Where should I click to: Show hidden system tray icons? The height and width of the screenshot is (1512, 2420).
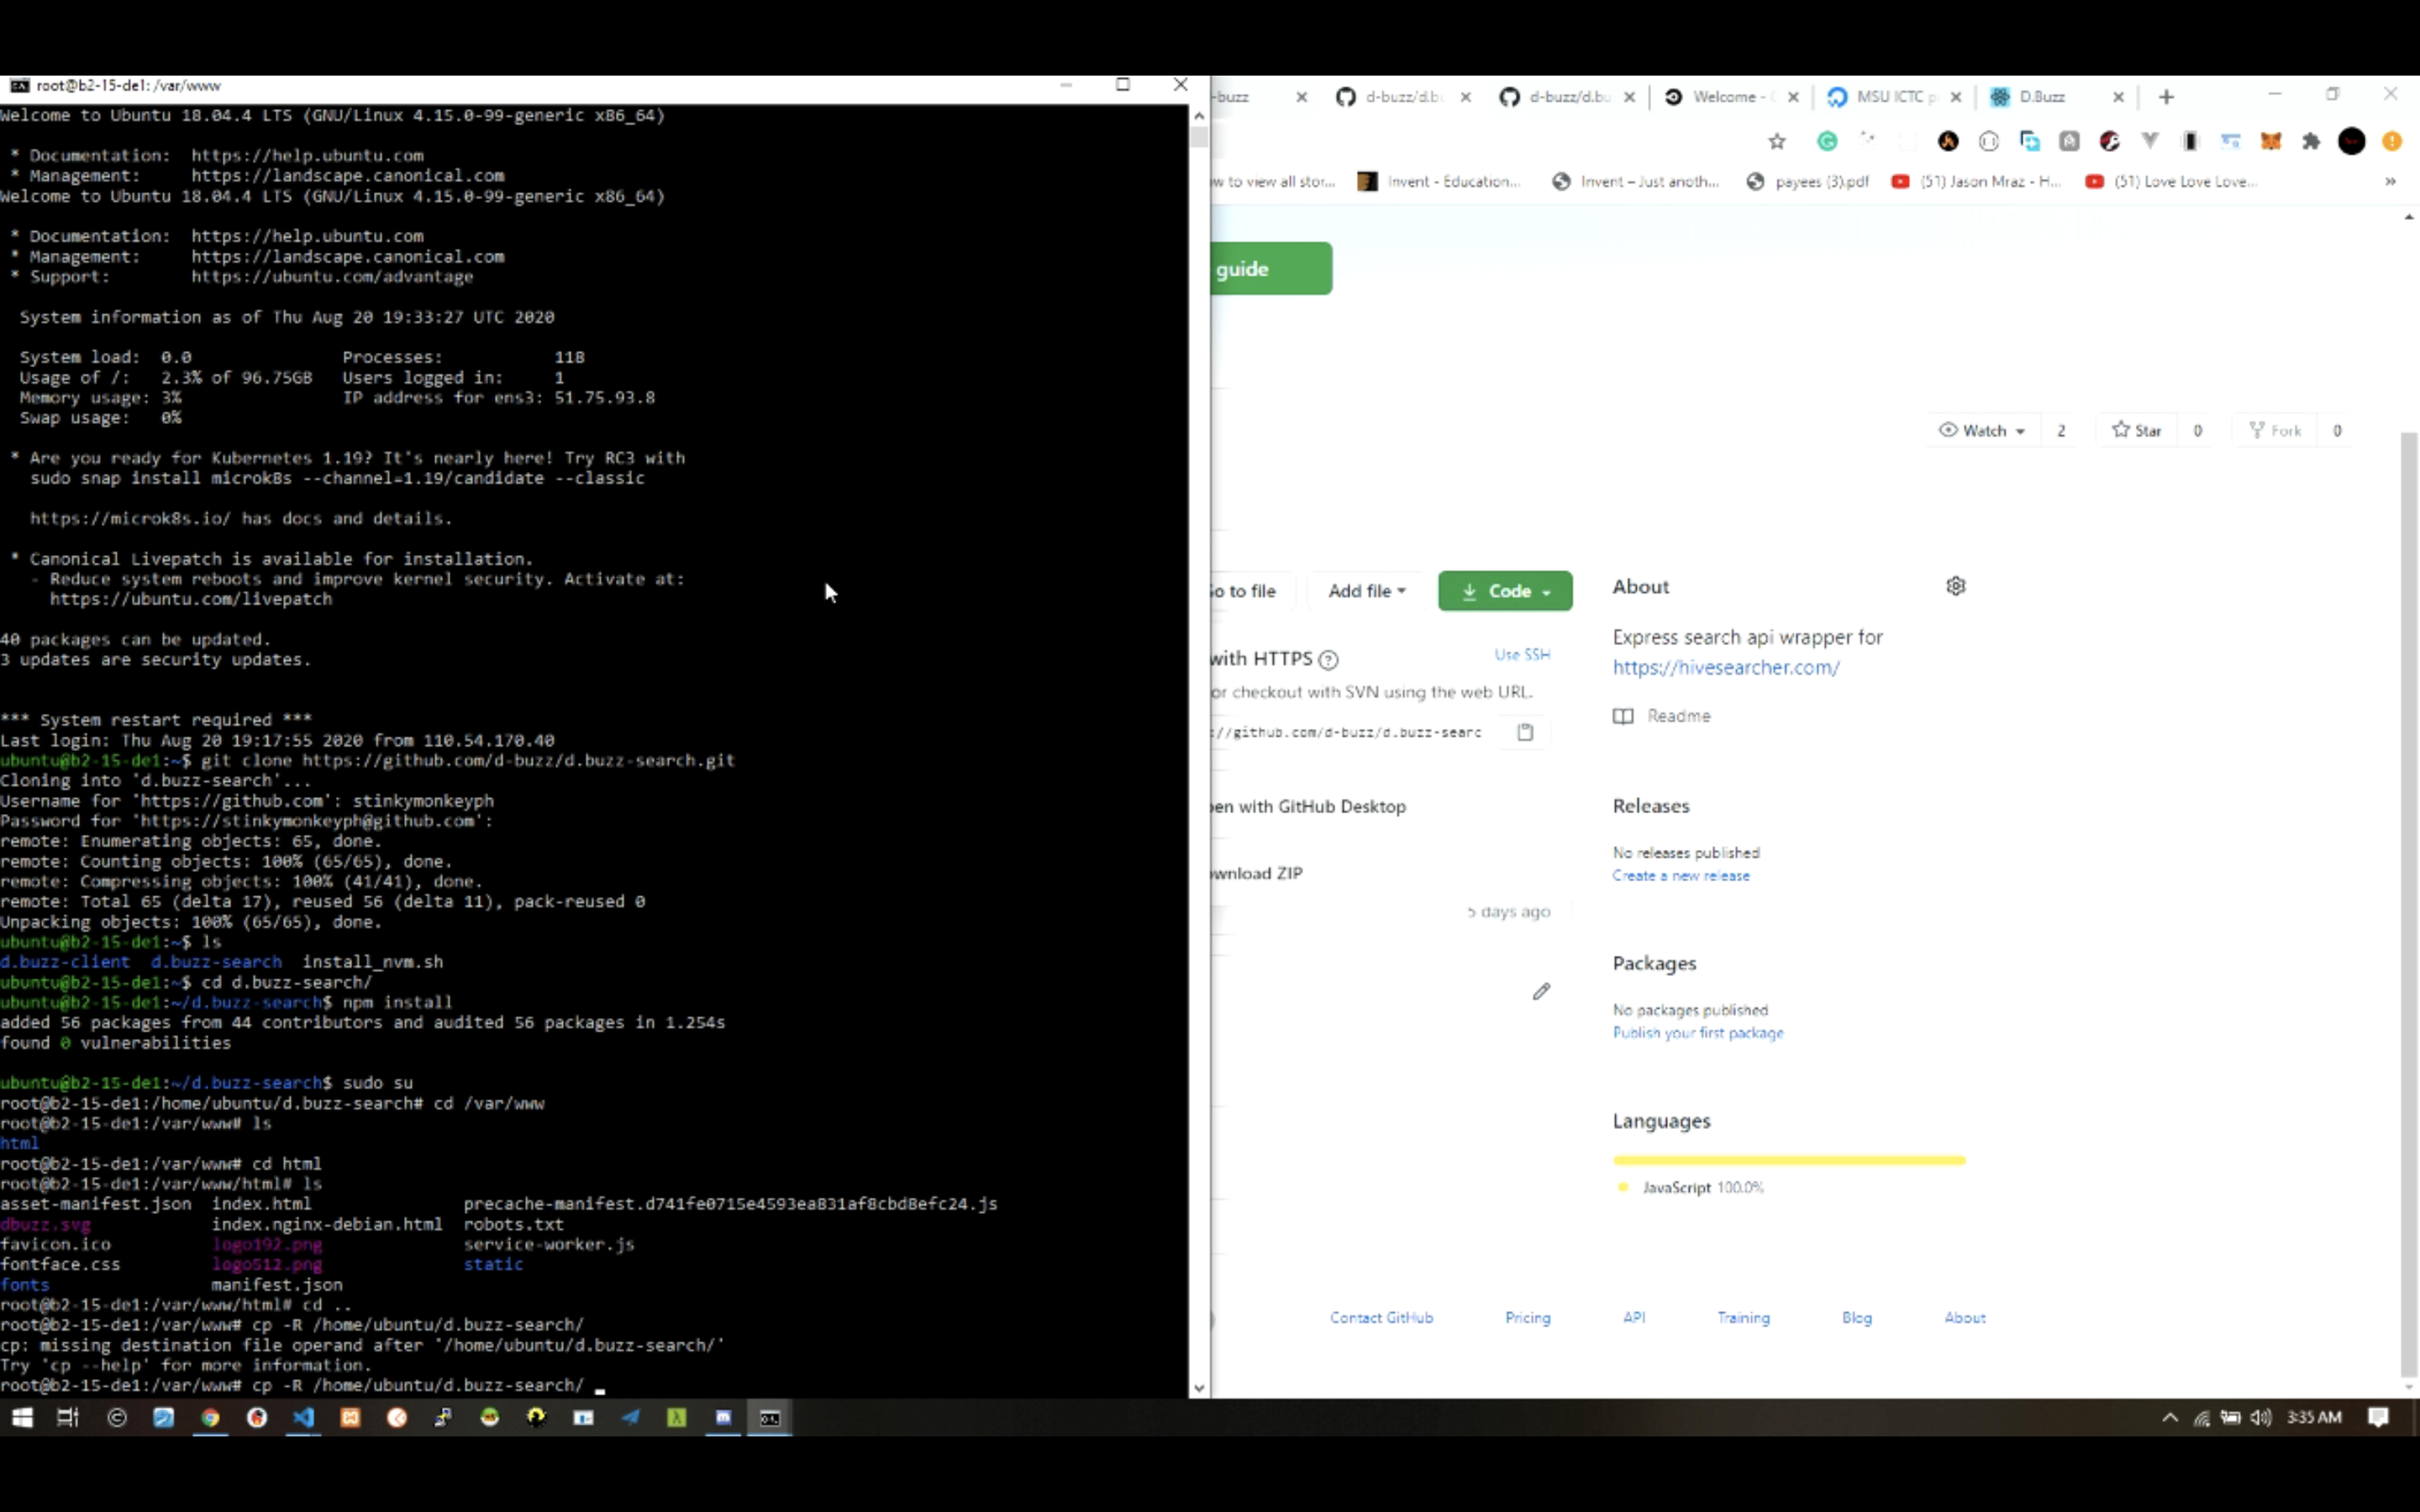click(2169, 1417)
